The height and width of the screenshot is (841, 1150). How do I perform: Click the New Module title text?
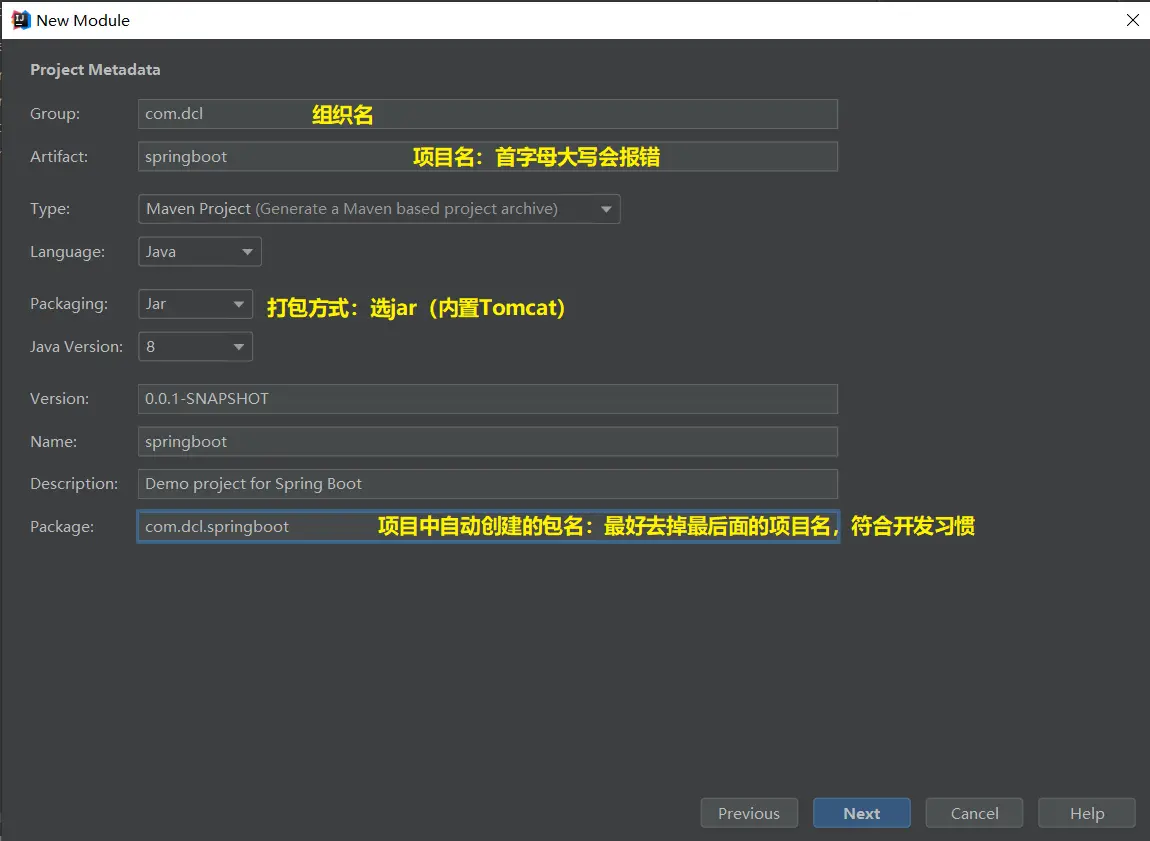83,21
